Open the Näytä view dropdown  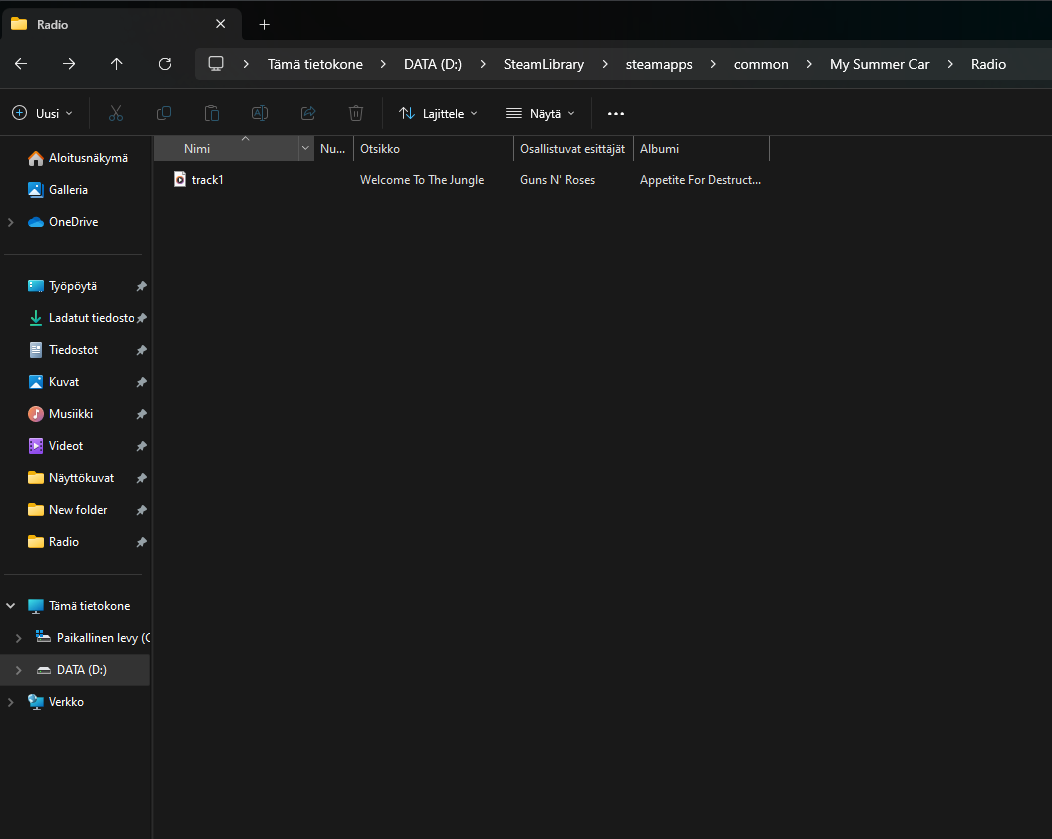tap(541, 113)
